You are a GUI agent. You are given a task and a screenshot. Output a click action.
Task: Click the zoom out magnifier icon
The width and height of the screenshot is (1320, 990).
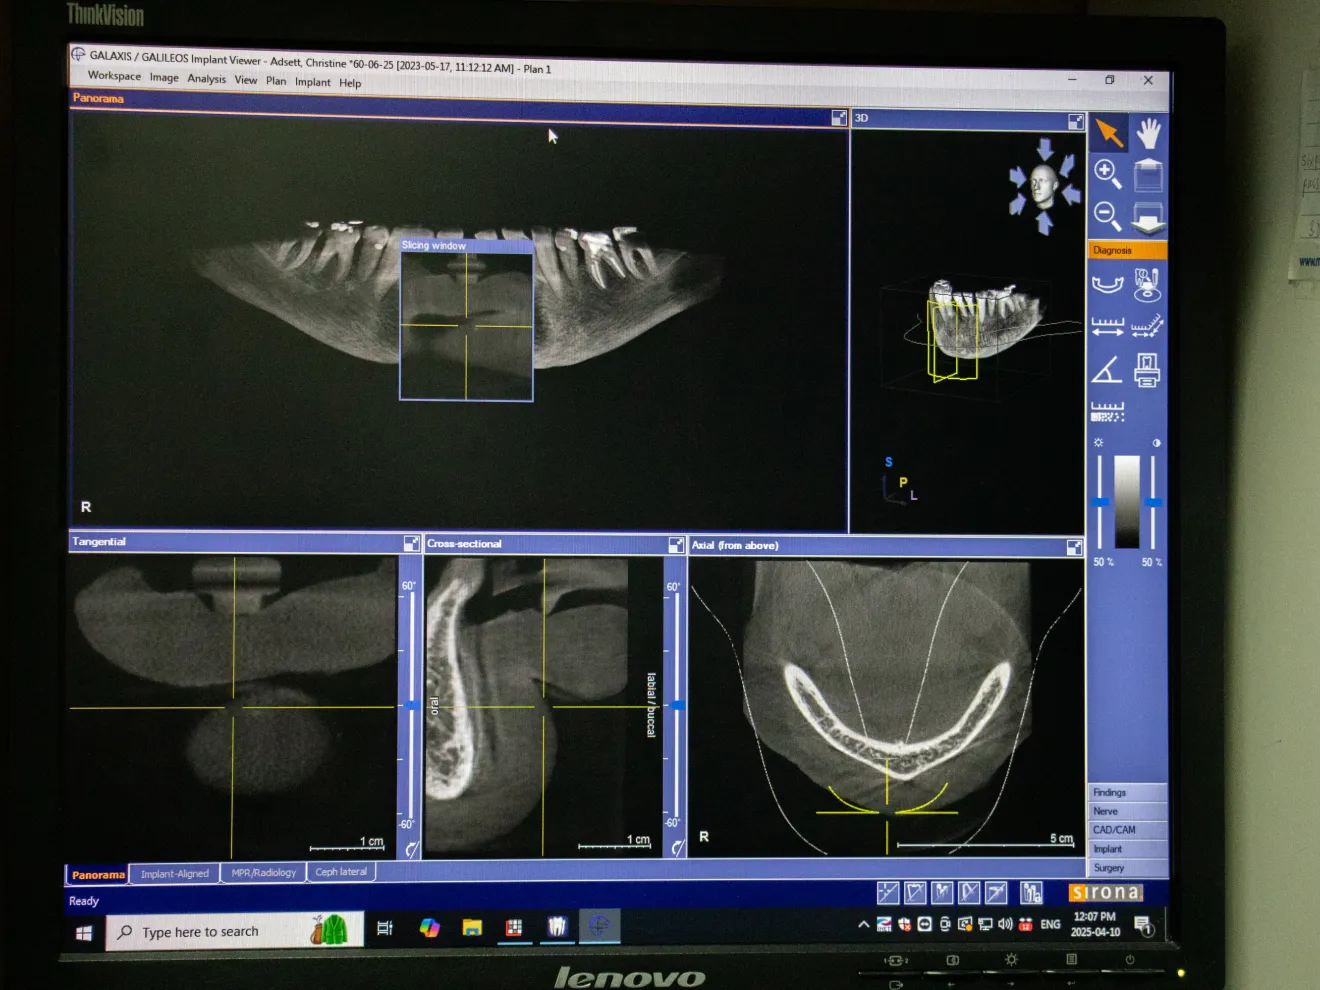1107,216
